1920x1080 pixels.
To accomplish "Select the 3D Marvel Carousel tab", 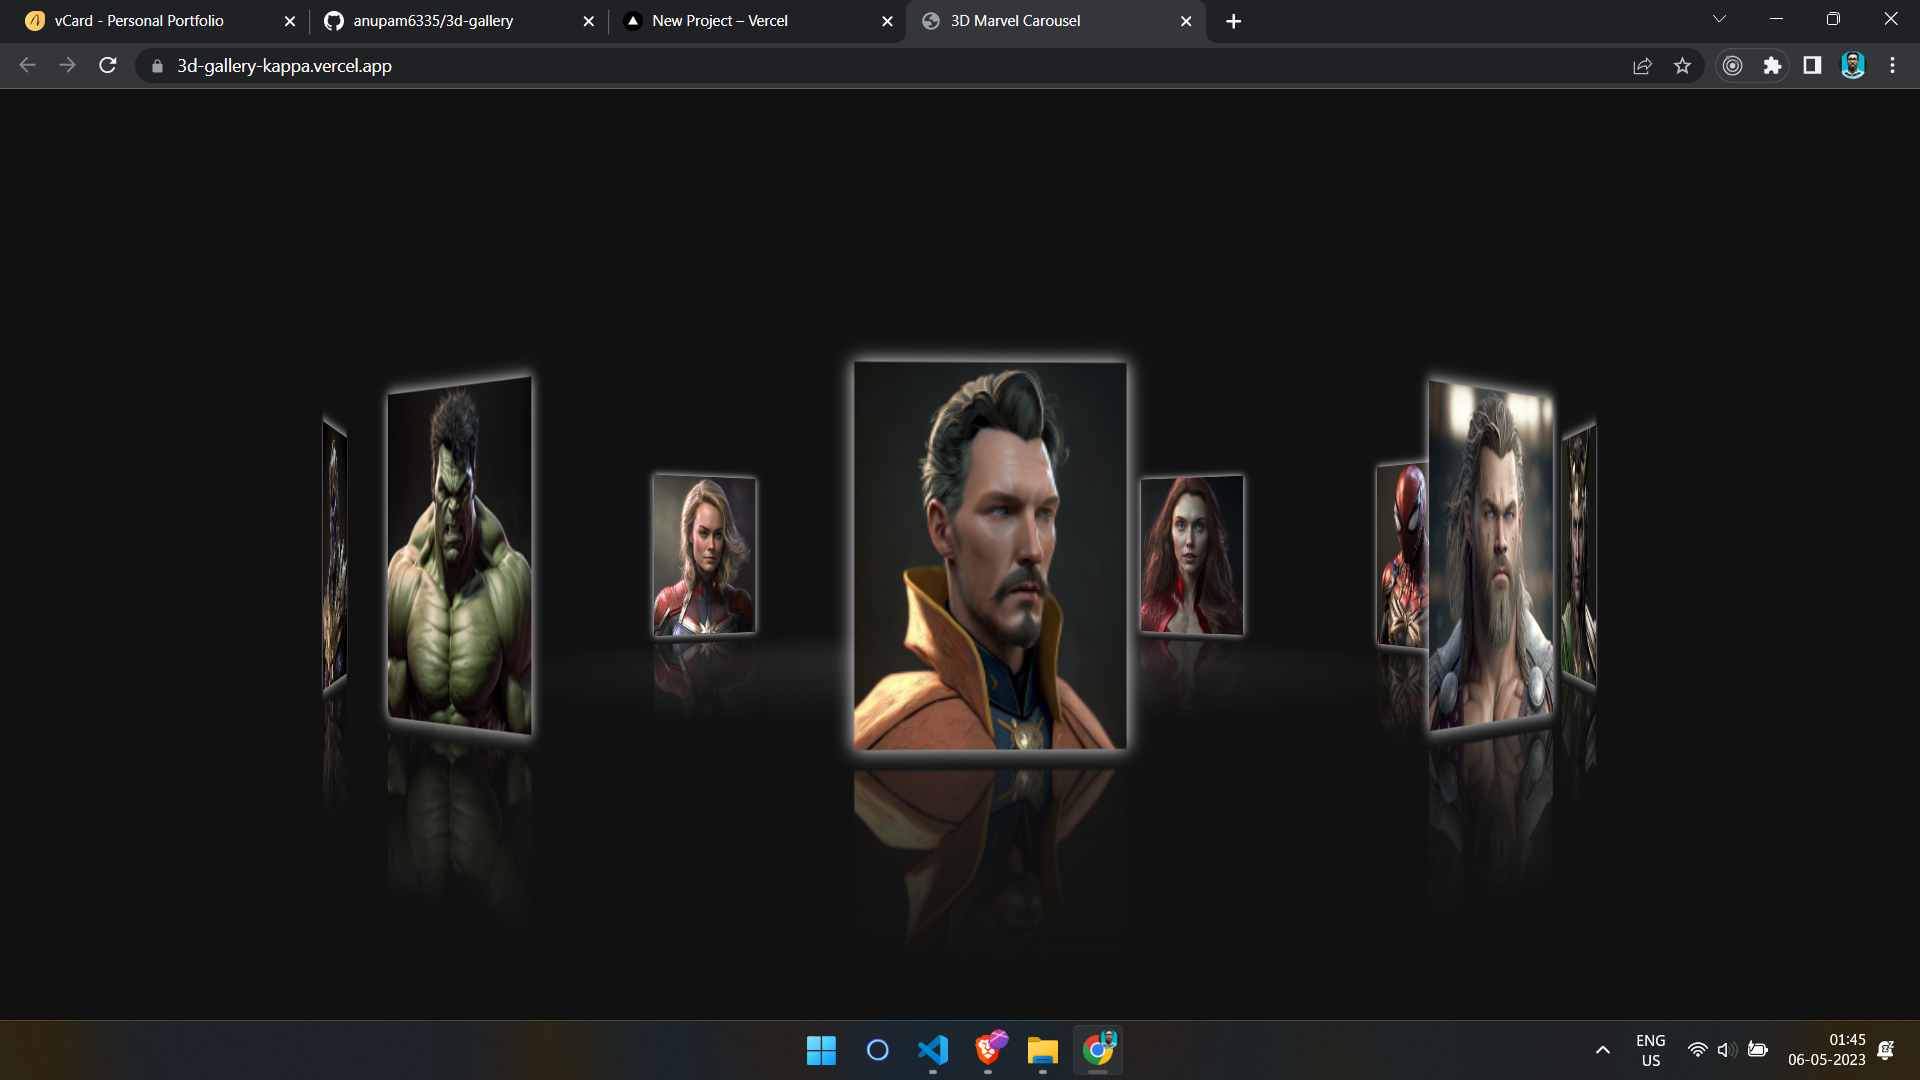I will coord(1055,21).
